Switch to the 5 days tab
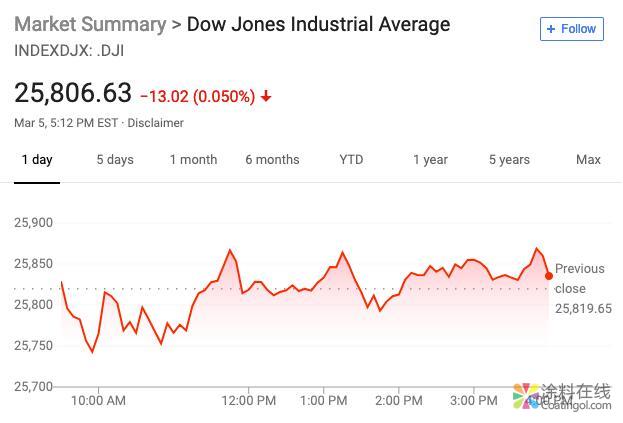The width and height of the screenshot is (623, 423). pyautogui.click(x=115, y=160)
